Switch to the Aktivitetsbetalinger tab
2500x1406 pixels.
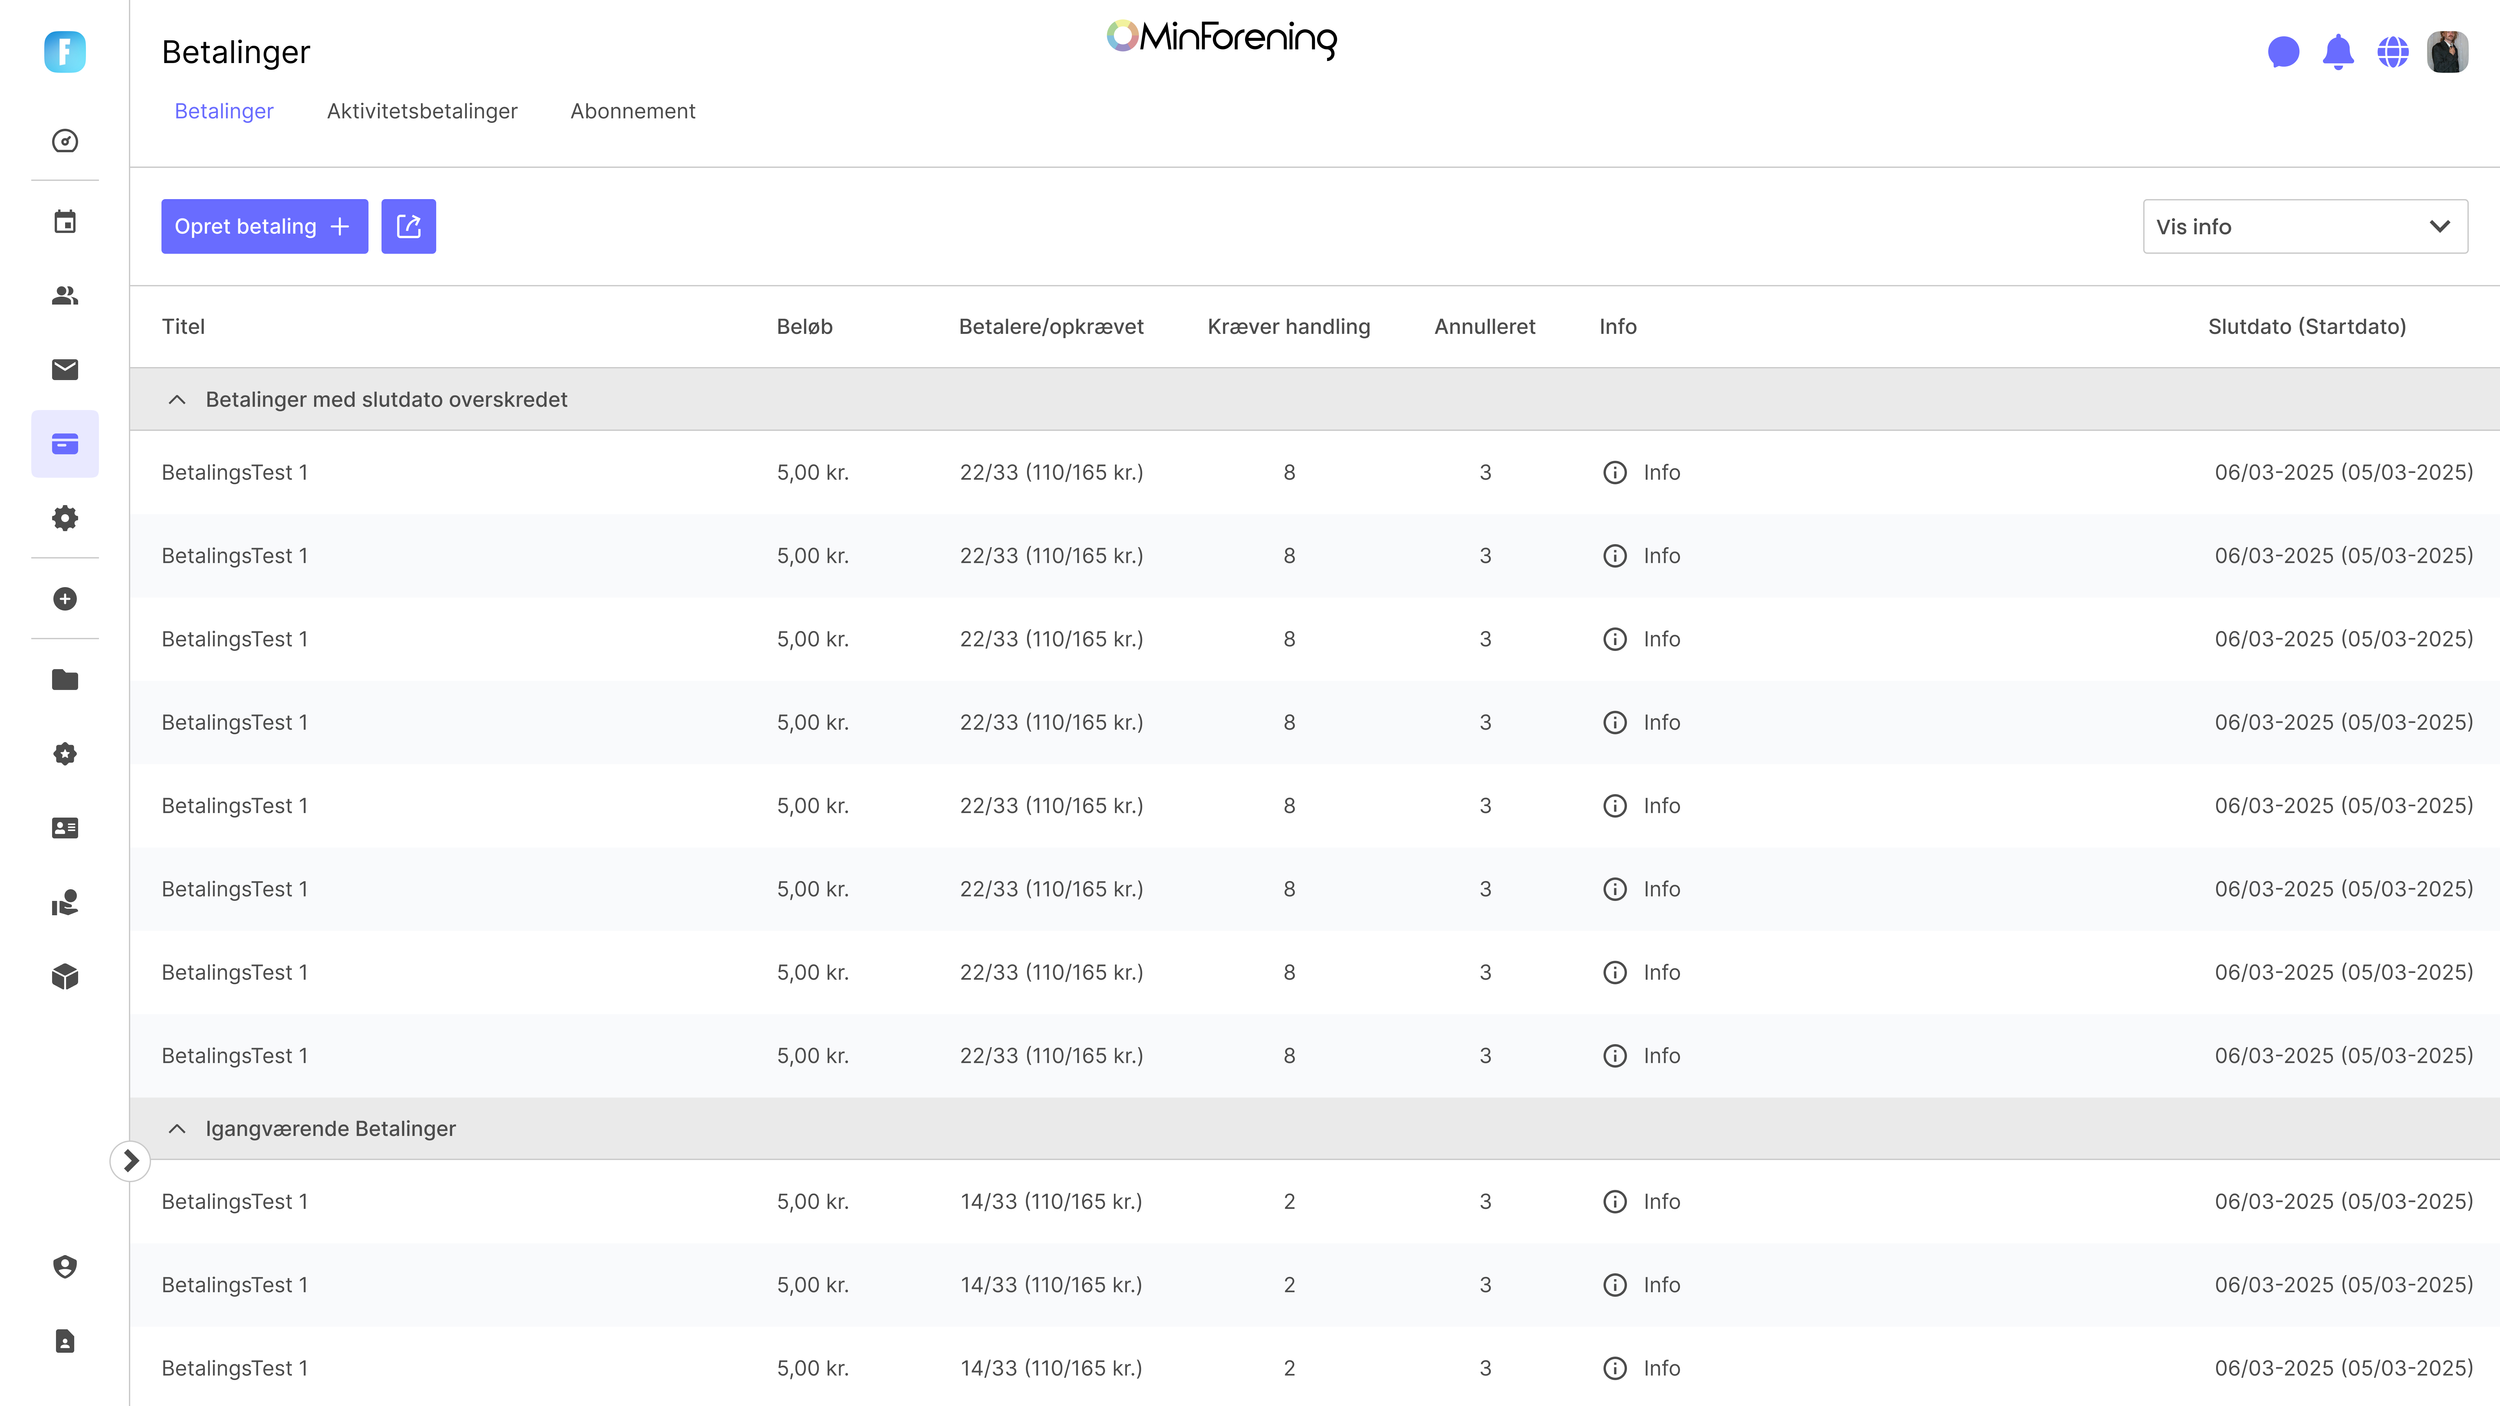(x=422, y=111)
